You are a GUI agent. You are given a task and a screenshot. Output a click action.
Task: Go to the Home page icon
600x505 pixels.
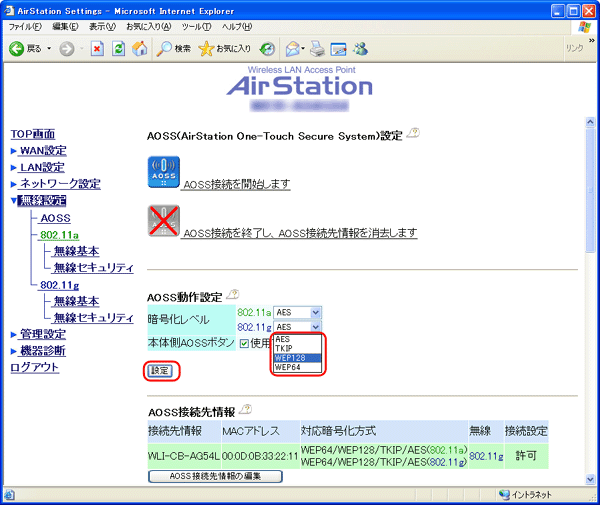(x=139, y=49)
